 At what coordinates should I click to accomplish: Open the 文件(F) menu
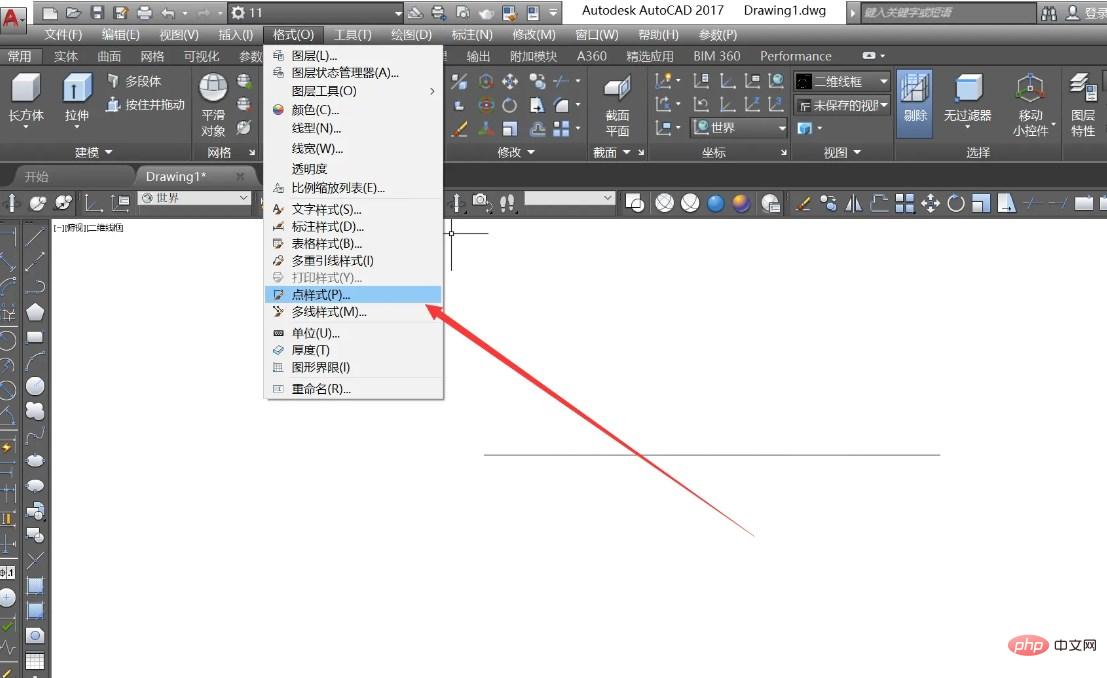[64, 35]
